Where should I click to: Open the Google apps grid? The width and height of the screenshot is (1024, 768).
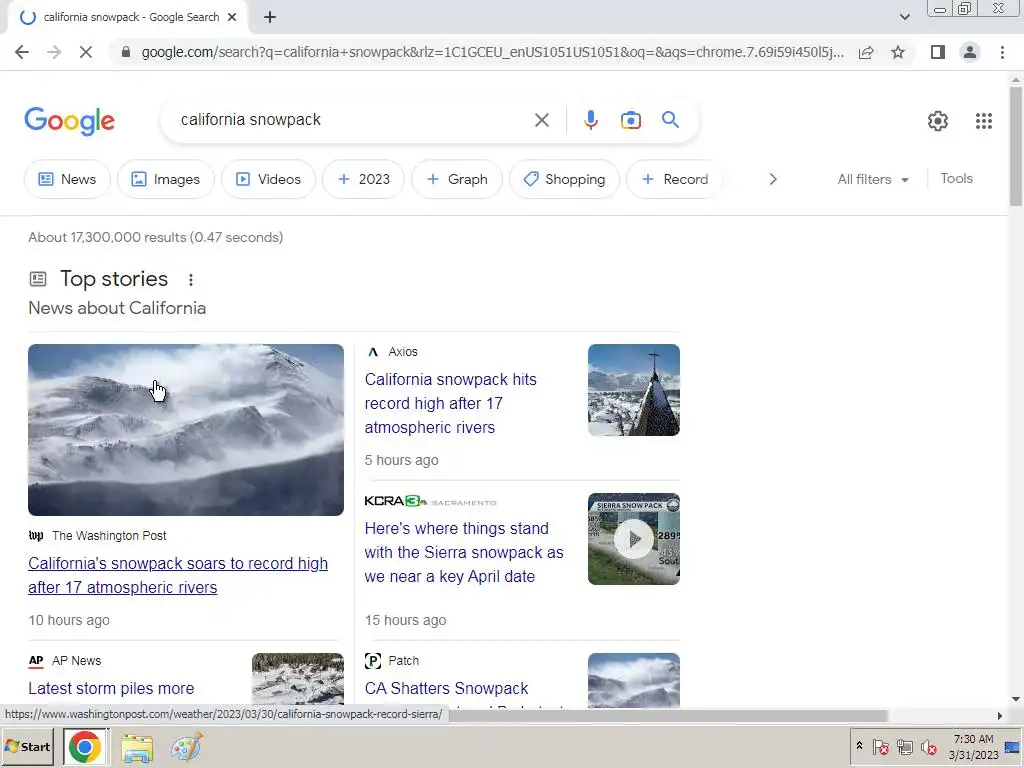984,121
